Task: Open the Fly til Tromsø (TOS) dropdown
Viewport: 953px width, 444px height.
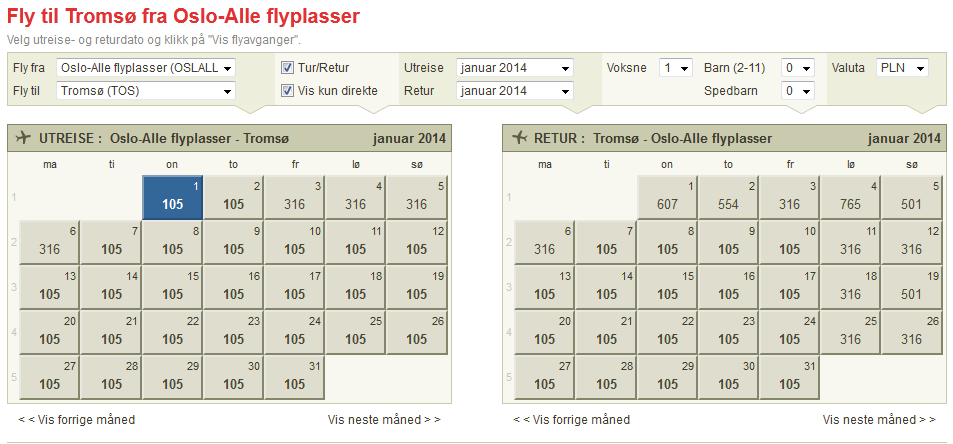Action: tap(145, 91)
